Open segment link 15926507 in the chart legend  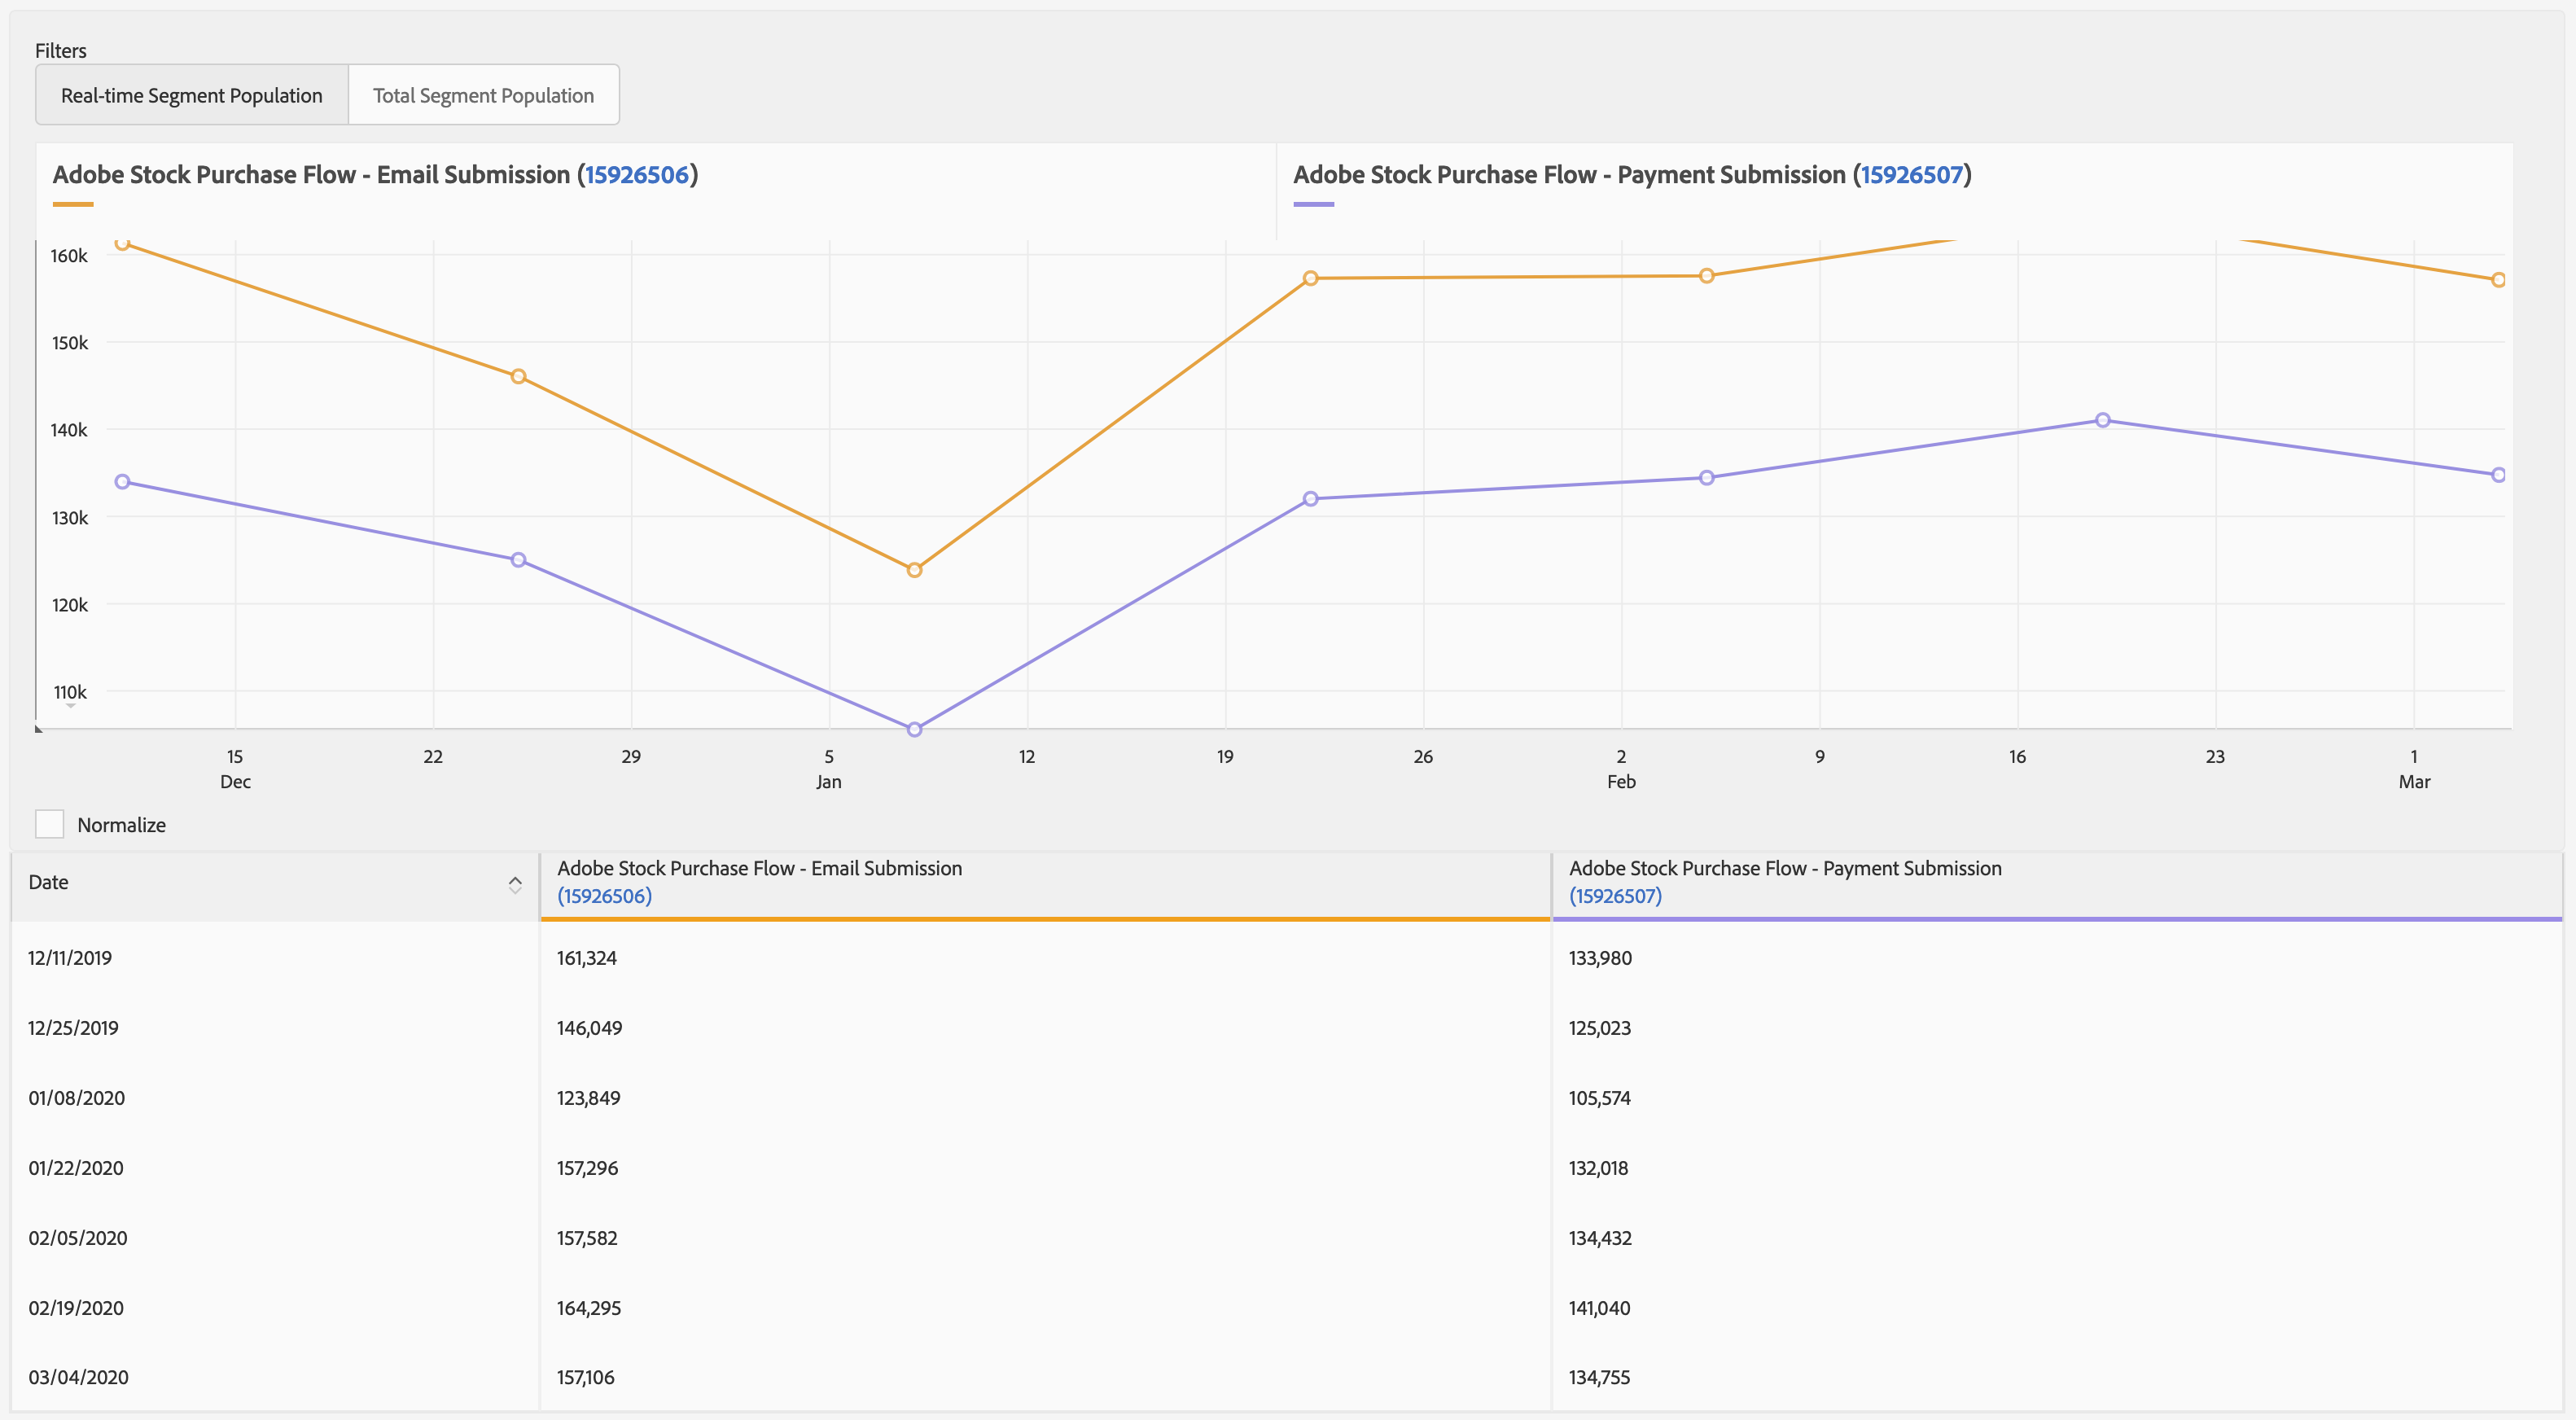(x=1911, y=175)
